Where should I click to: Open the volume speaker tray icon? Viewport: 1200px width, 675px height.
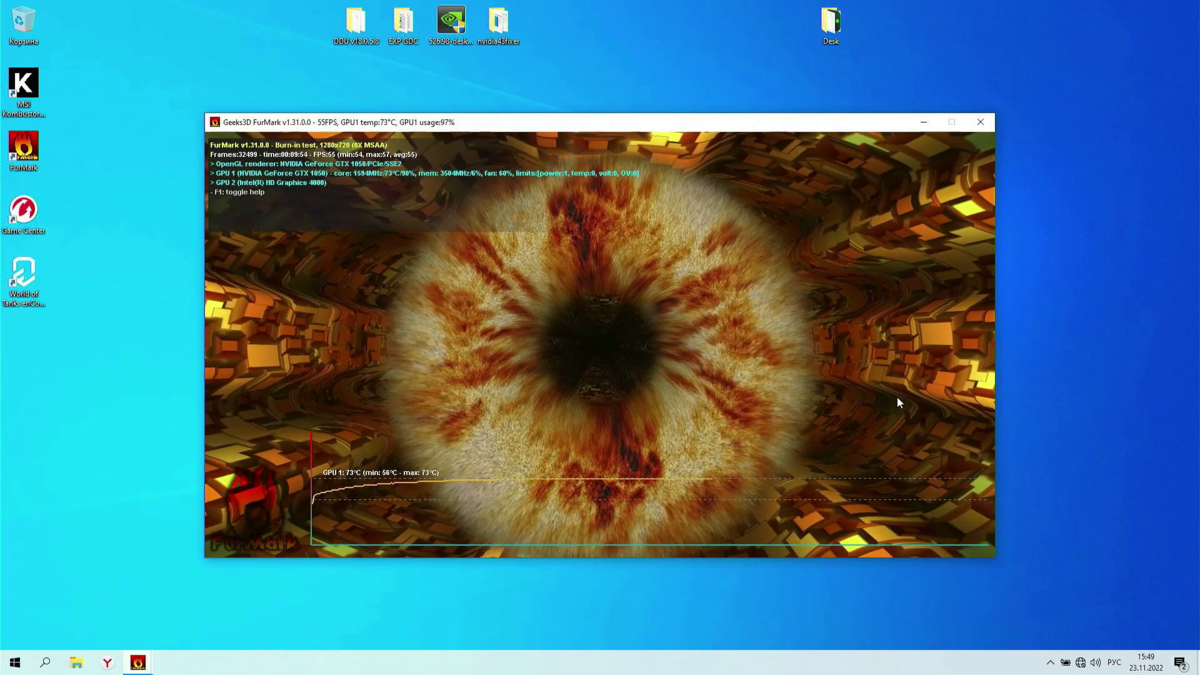click(1095, 663)
